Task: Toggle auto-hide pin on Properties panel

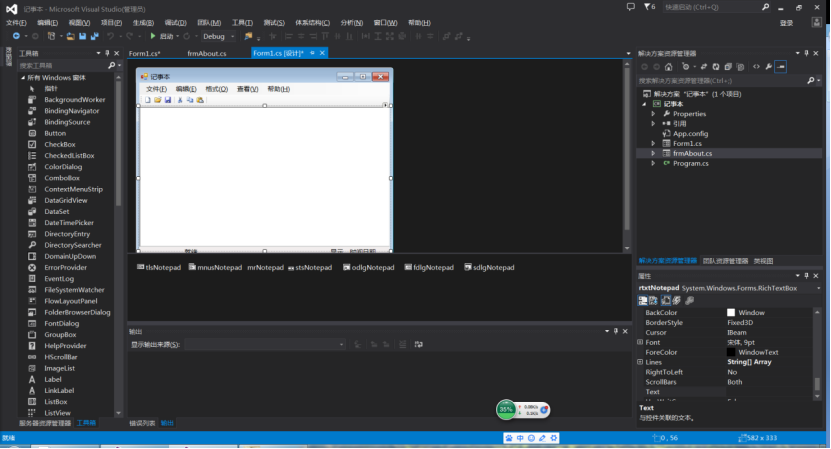Action: tap(807, 276)
